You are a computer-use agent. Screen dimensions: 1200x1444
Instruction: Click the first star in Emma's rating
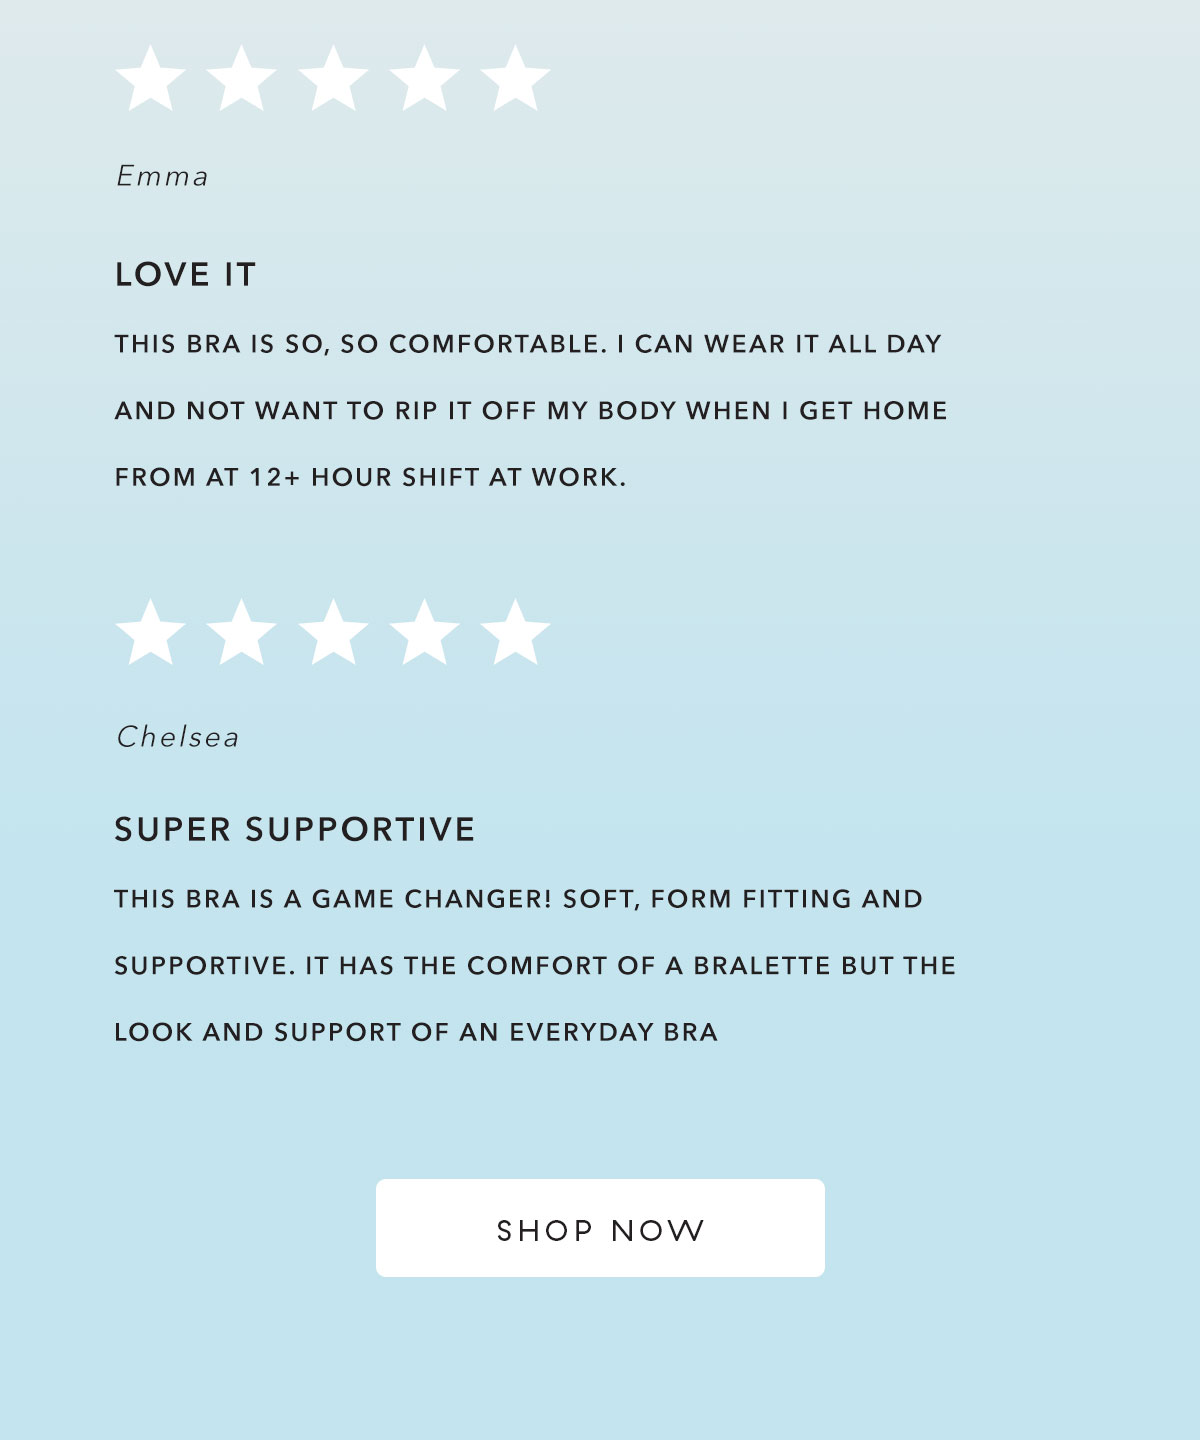(x=150, y=78)
